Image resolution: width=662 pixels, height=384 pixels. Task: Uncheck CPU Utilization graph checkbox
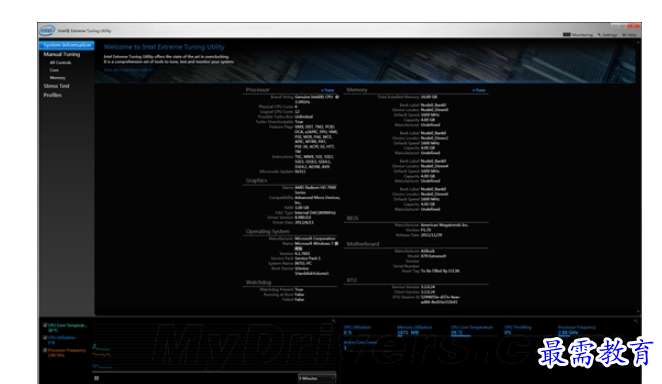click(45, 338)
